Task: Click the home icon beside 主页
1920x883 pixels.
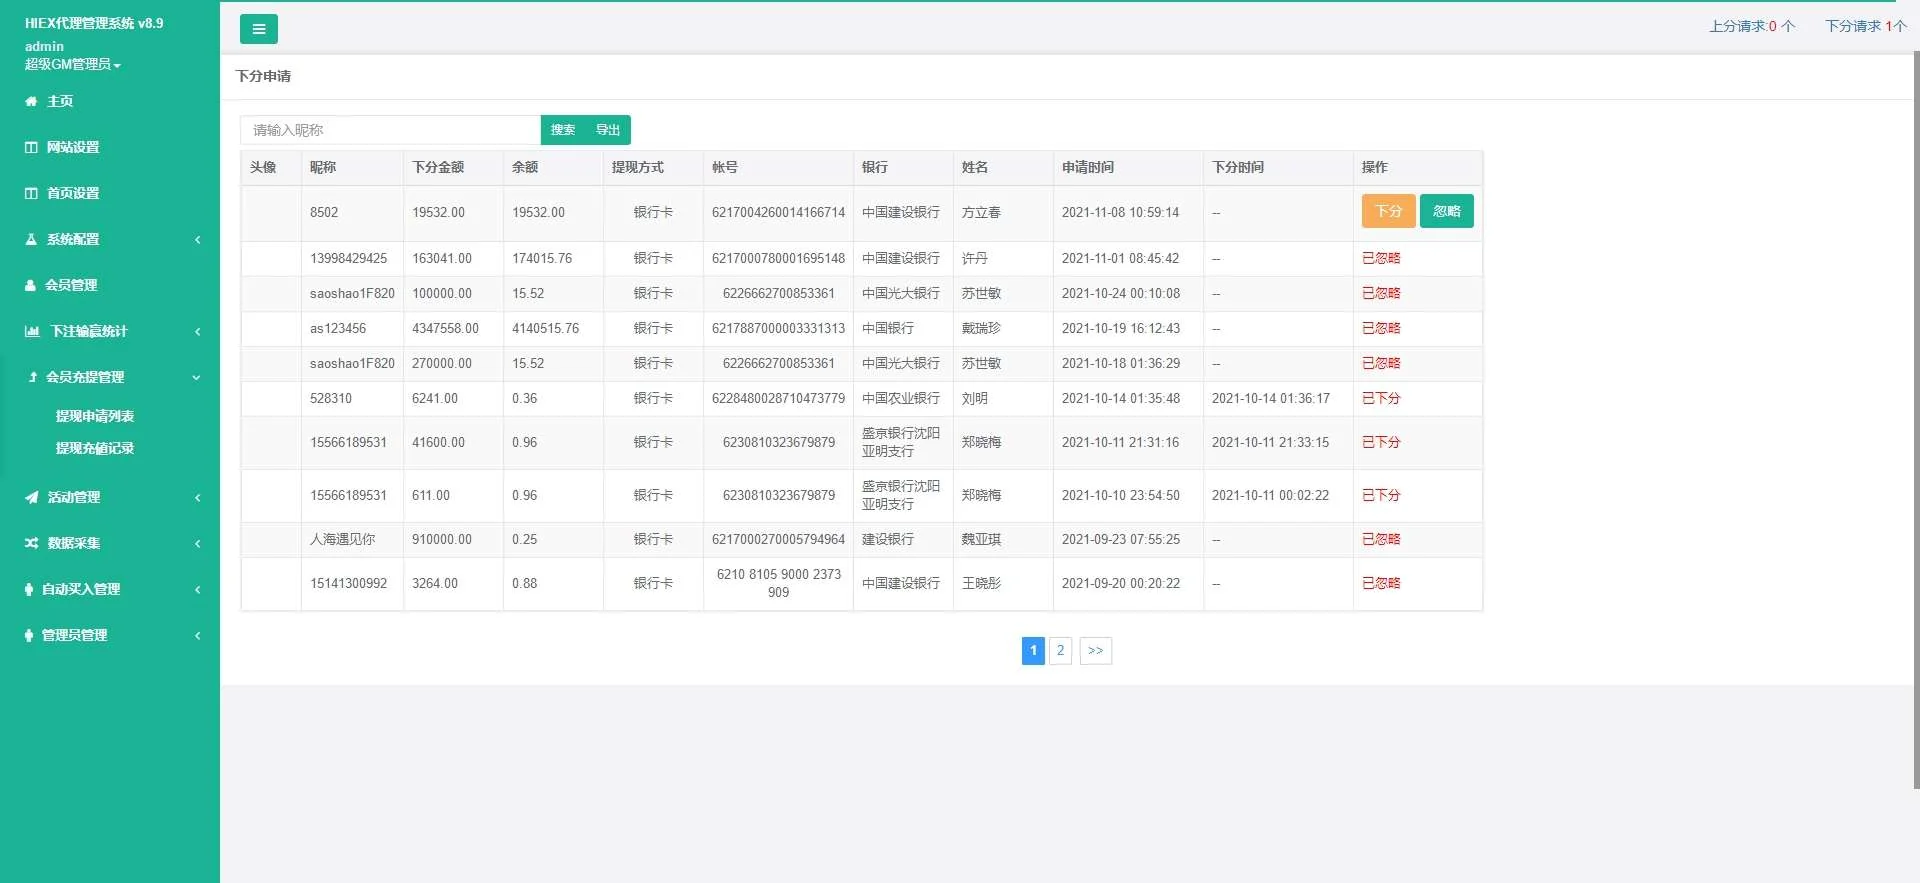Action: point(31,101)
